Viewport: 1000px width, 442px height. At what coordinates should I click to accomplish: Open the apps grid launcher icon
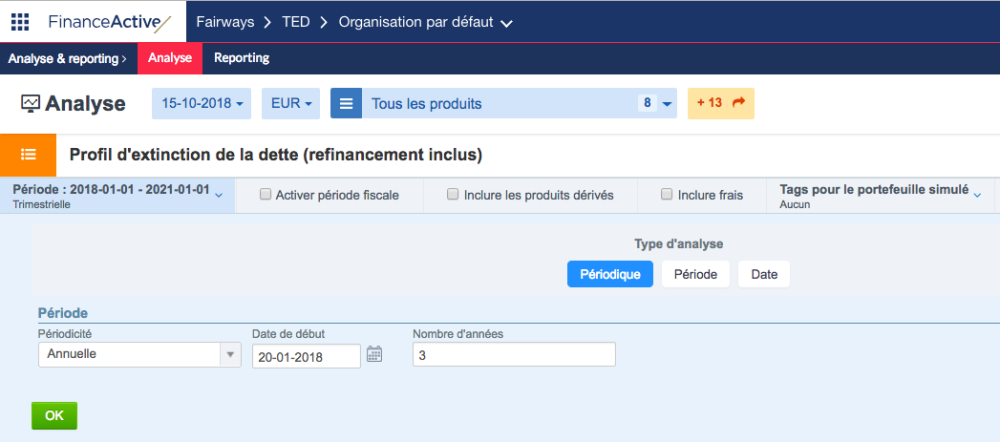coord(20,22)
